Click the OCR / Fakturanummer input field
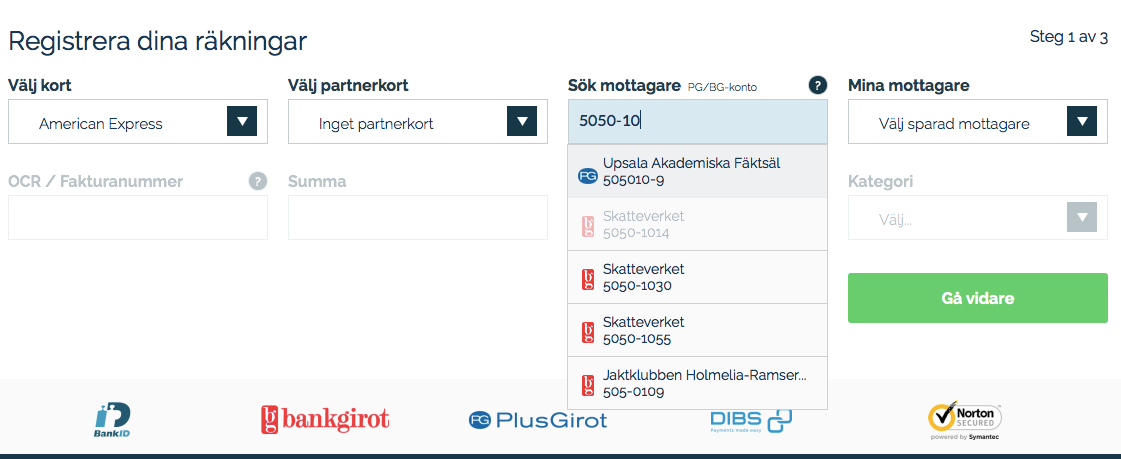1121x459 pixels. (x=138, y=217)
